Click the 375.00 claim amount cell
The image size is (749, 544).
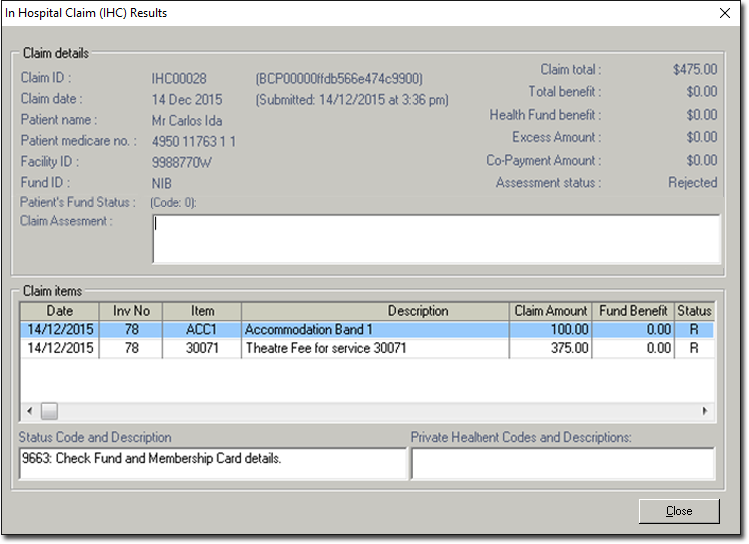point(550,348)
